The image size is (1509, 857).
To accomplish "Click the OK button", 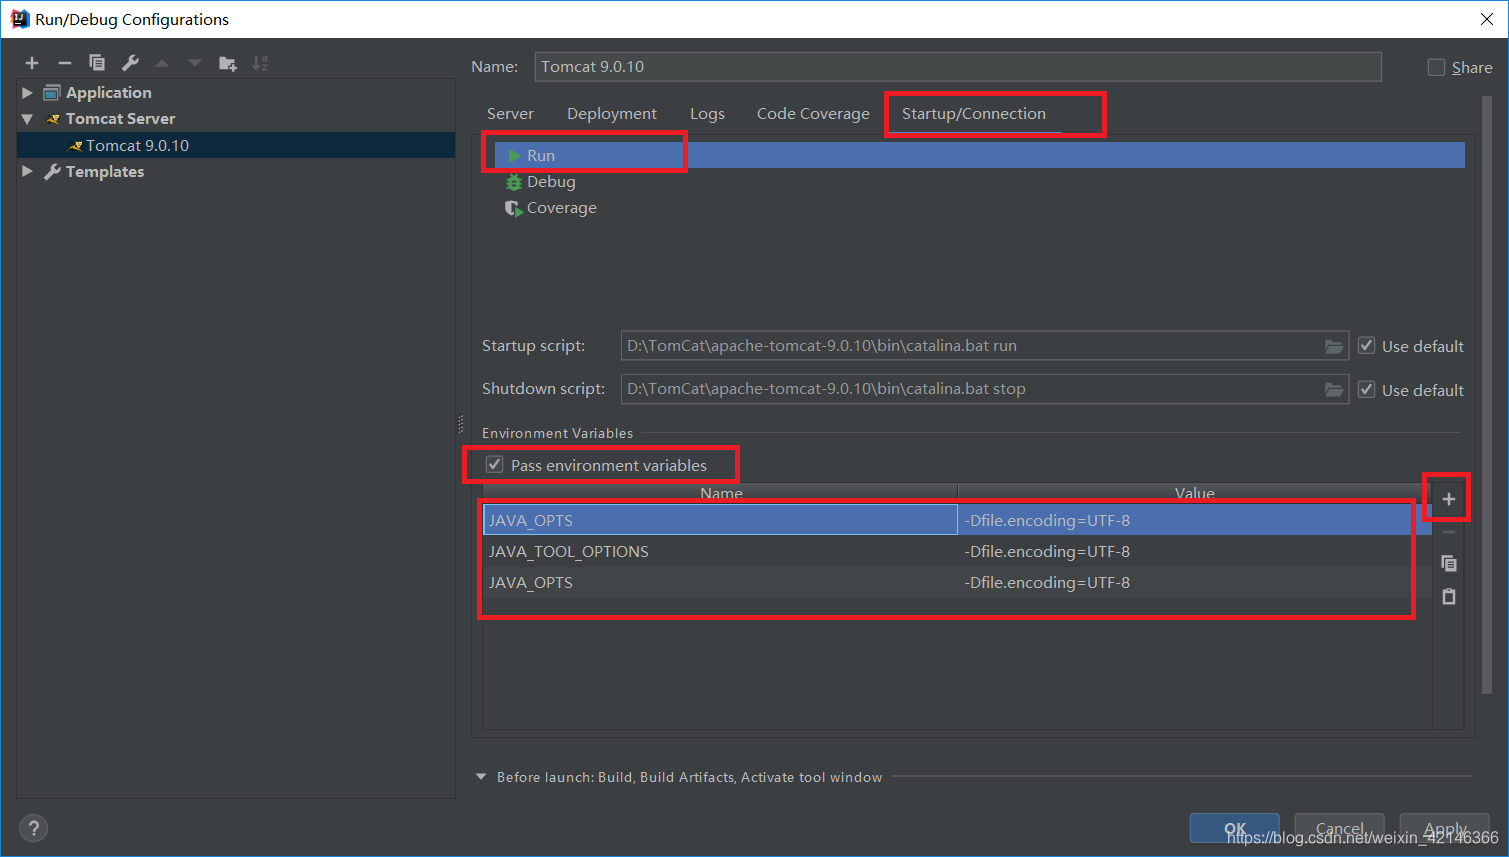I will point(1234,828).
